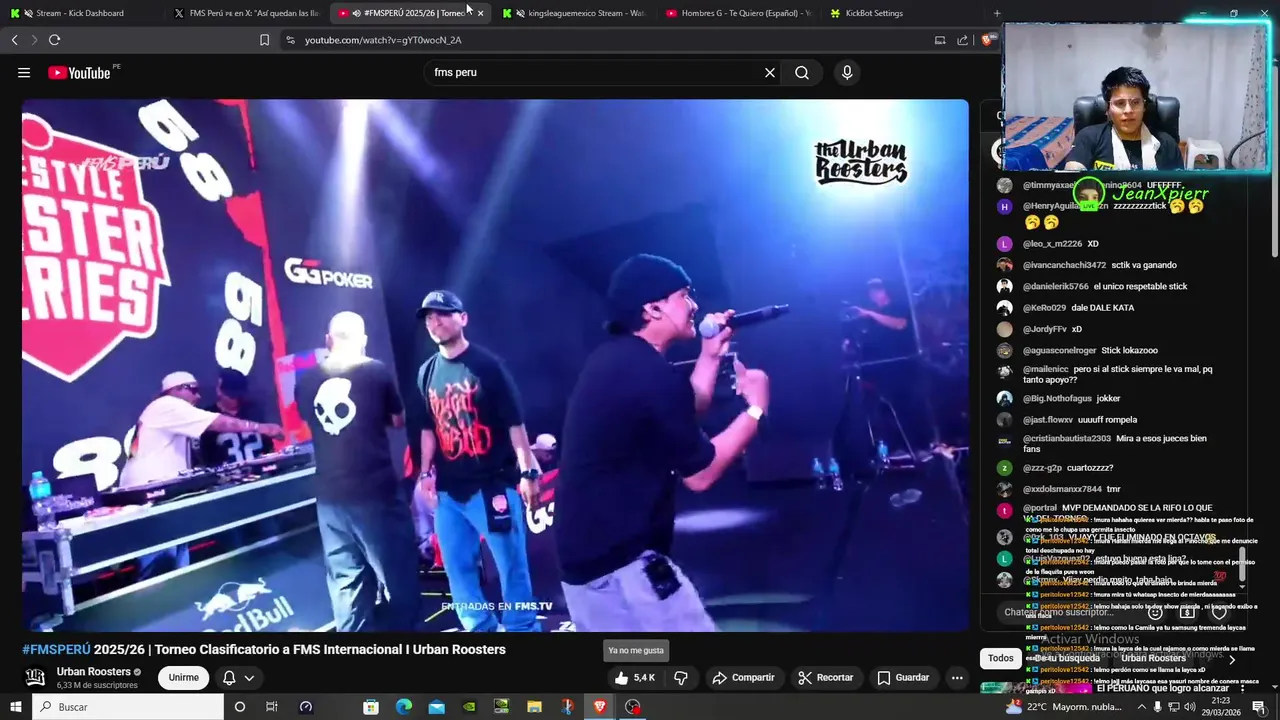Show hidden system tray icons chevron

pos(1141,707)
